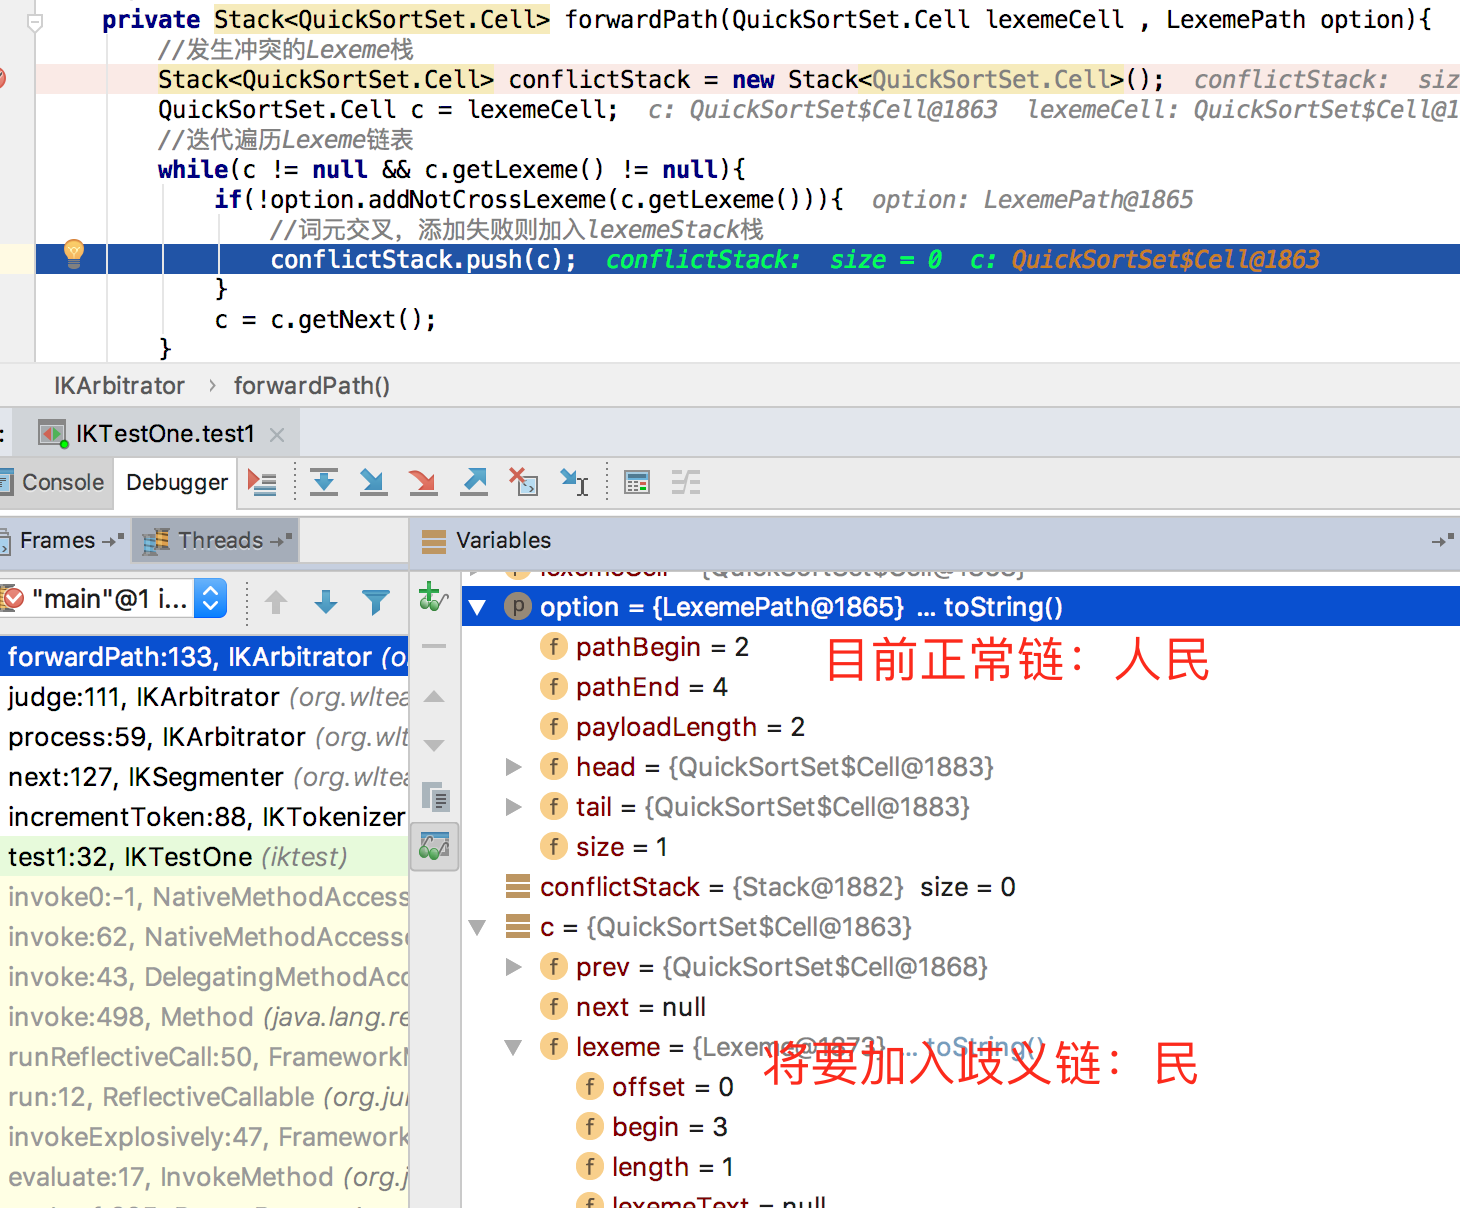Toggle the show watches glasses button

pos(435,847)
